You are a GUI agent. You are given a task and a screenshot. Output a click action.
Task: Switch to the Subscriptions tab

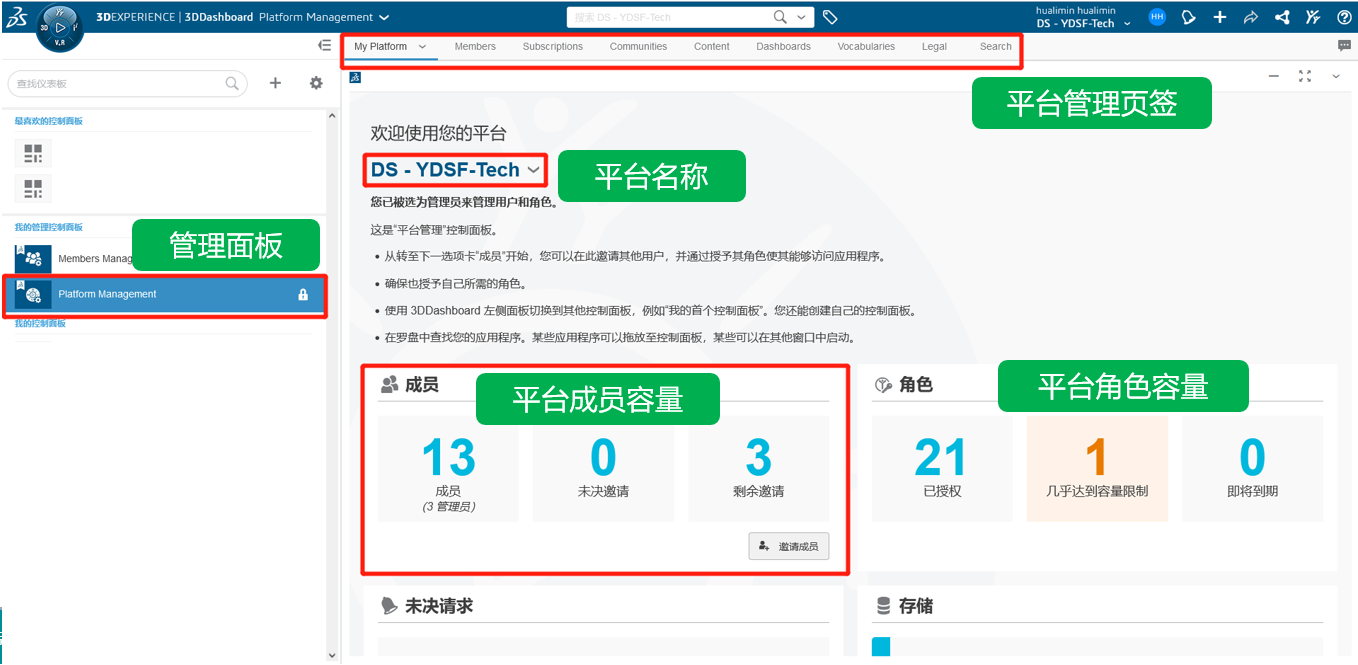(x=552, y=46)
